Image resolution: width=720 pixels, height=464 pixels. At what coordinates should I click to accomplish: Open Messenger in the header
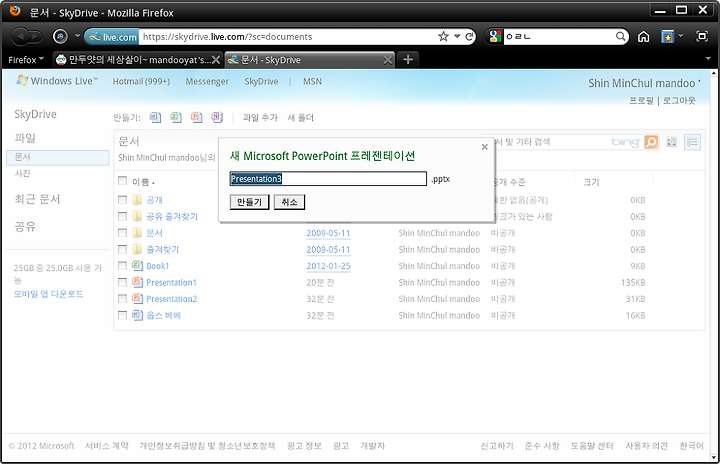click(x=207, y=81)
